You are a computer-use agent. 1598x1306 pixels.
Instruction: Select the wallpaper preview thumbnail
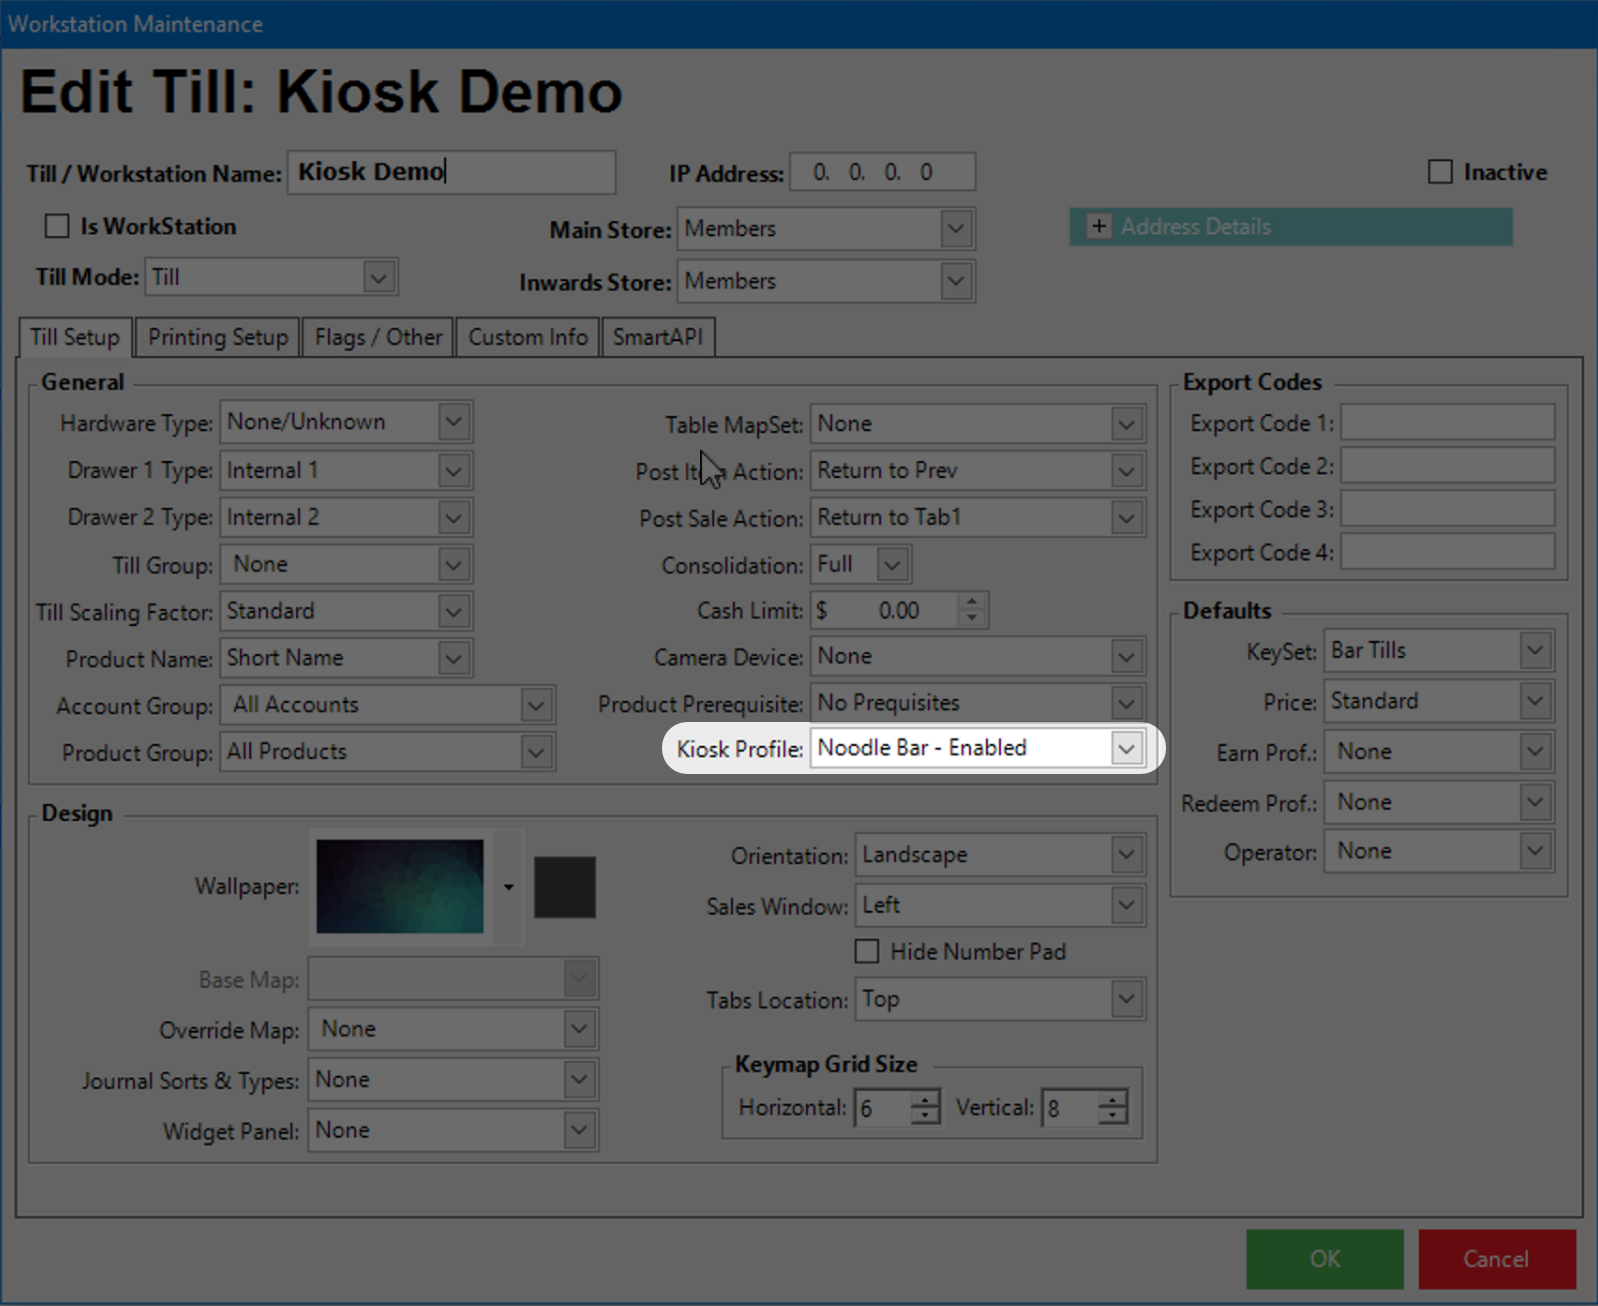pyautogui.click(x=400, y=887)
